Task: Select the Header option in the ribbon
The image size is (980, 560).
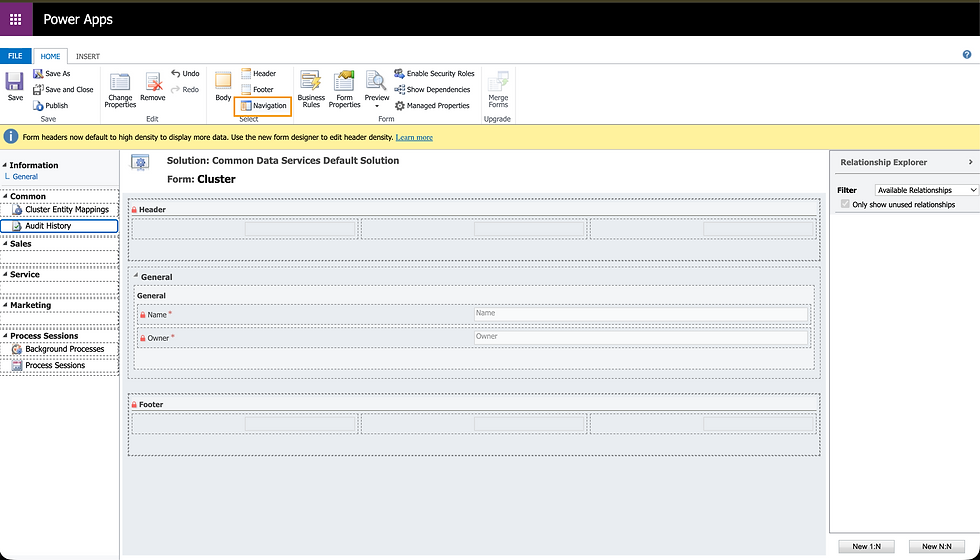Action: point(259,74)
